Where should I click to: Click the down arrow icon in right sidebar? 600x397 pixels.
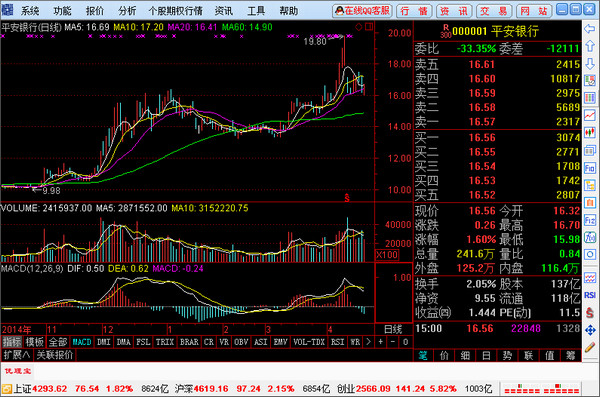pyautogui.click(x=590, y=64)
